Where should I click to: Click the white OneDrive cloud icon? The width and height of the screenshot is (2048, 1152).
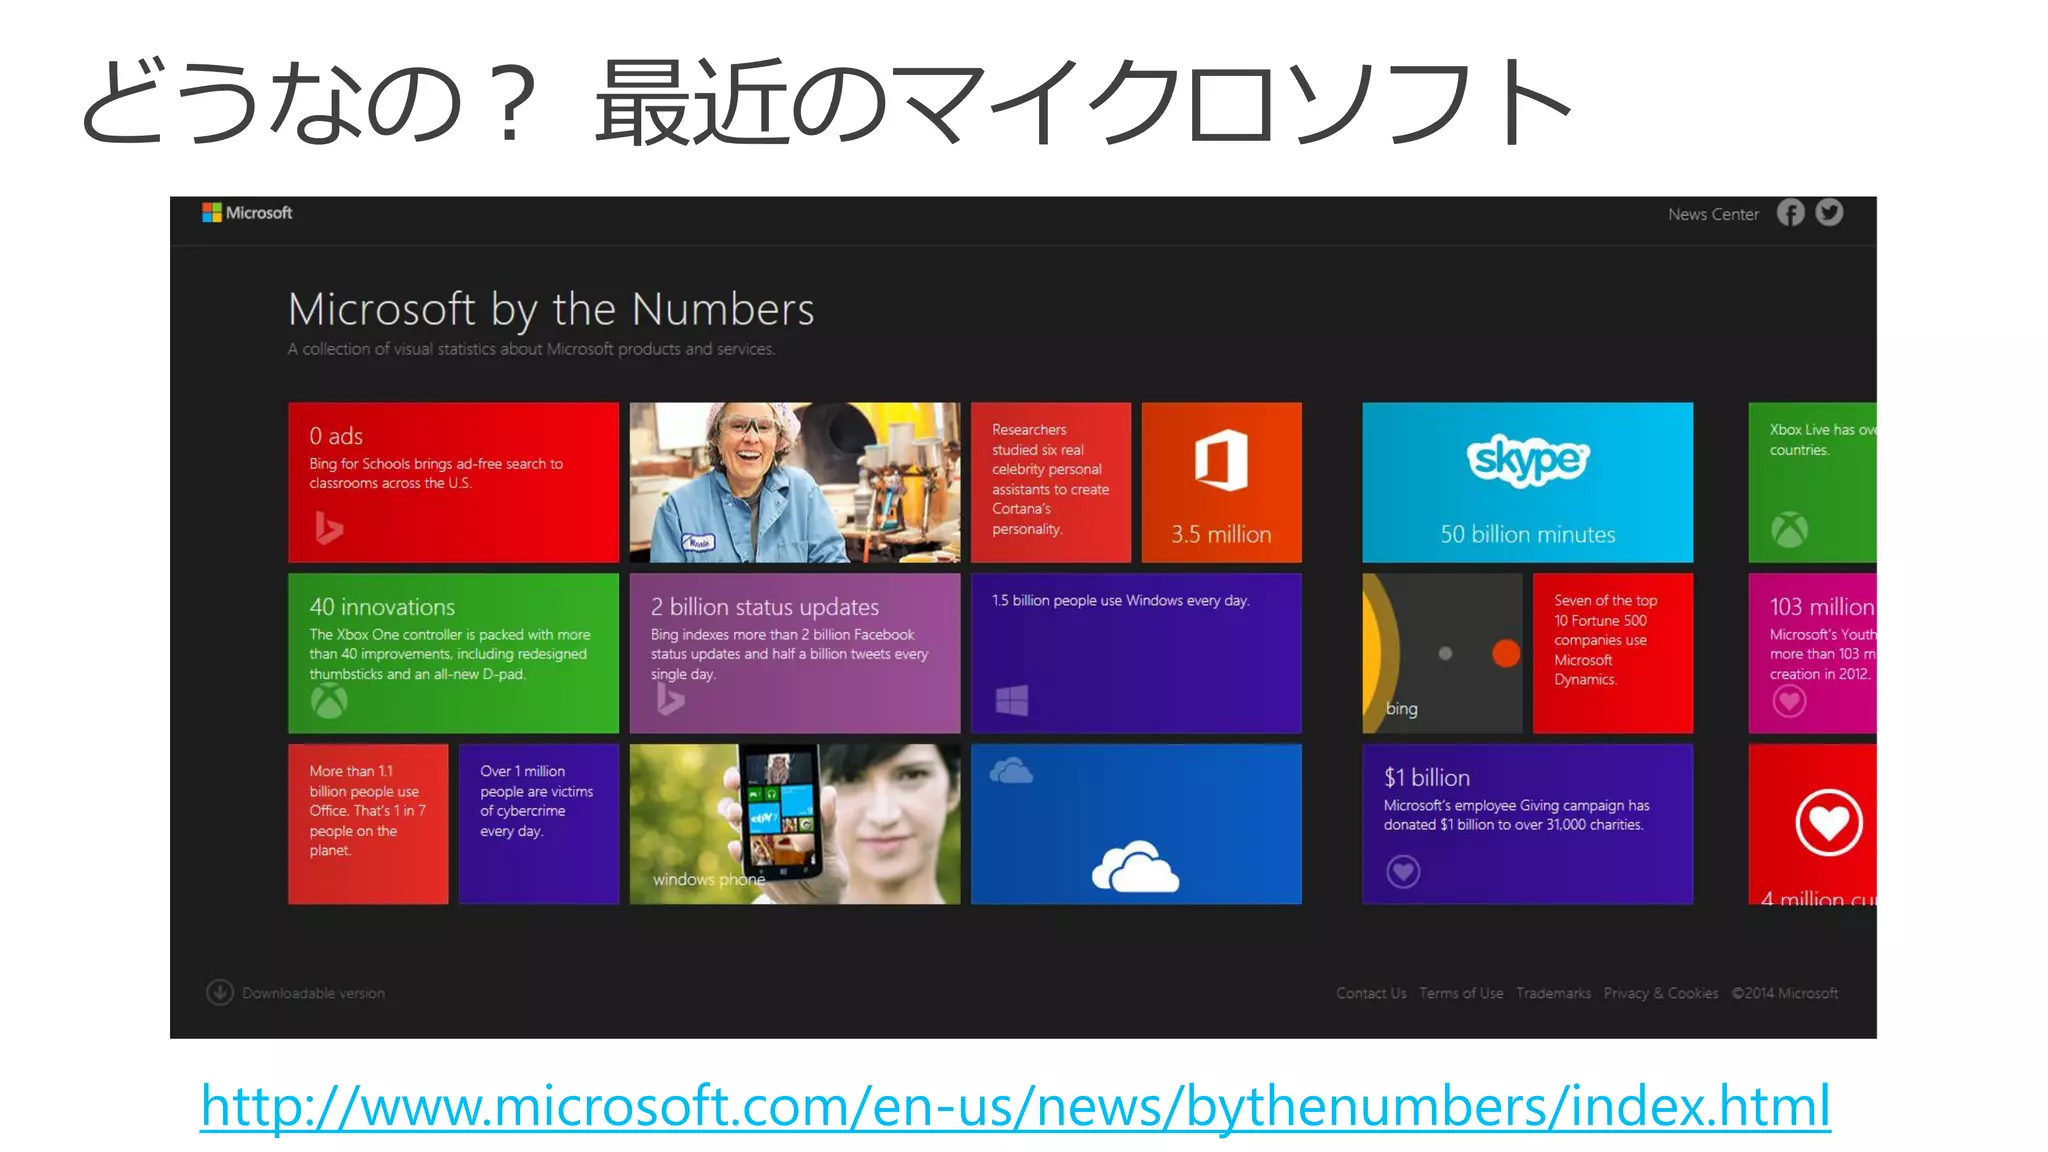point(1135,867)
